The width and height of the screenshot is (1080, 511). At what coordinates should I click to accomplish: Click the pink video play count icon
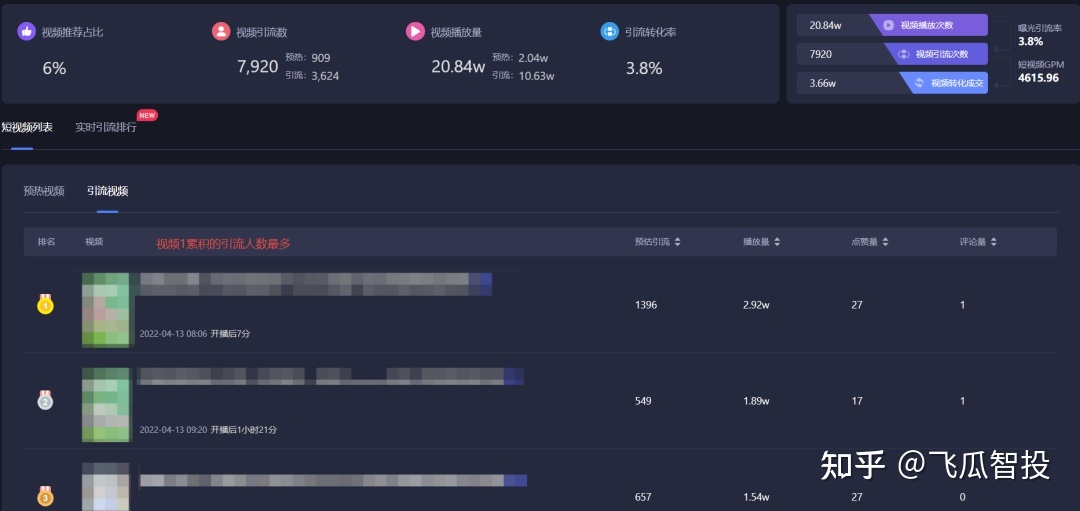coord(415,32)
